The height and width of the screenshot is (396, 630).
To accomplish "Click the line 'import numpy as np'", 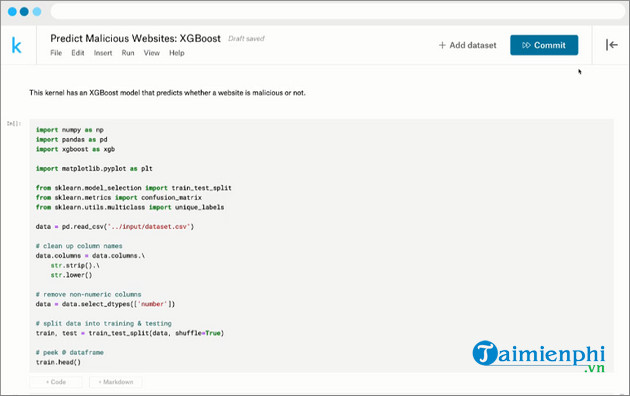I will [x=70, y=130].
